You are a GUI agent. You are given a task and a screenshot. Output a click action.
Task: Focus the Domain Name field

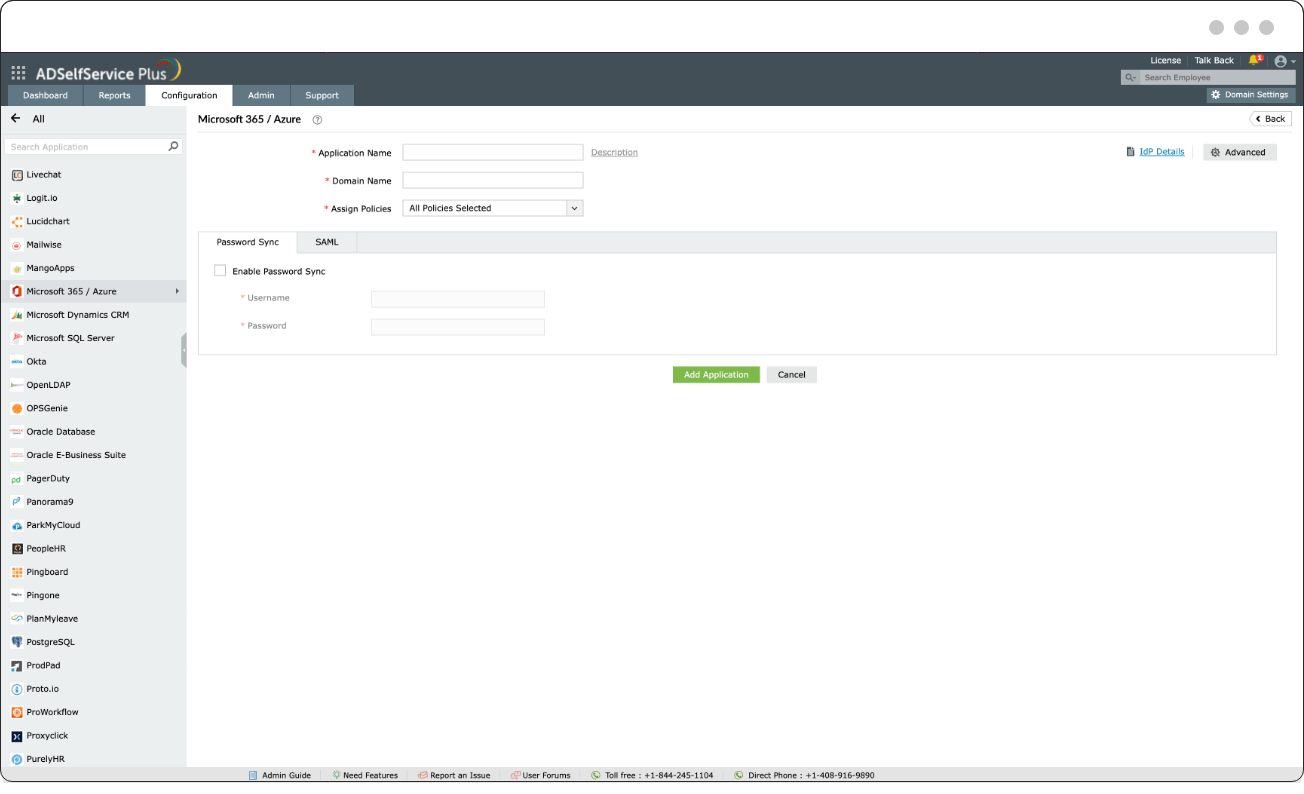493,180
